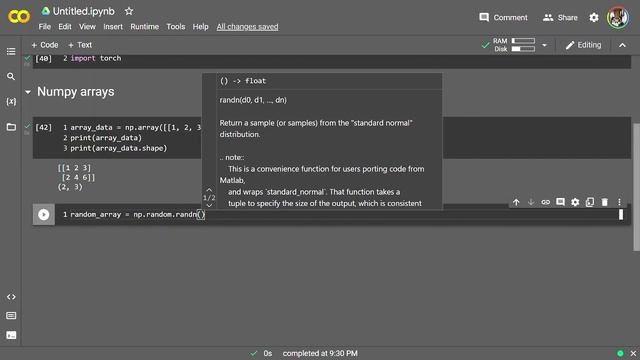The height and width of the screenshot is (360, 640).
Task: Show next signature in tooltip
Action: click(209, 205)
